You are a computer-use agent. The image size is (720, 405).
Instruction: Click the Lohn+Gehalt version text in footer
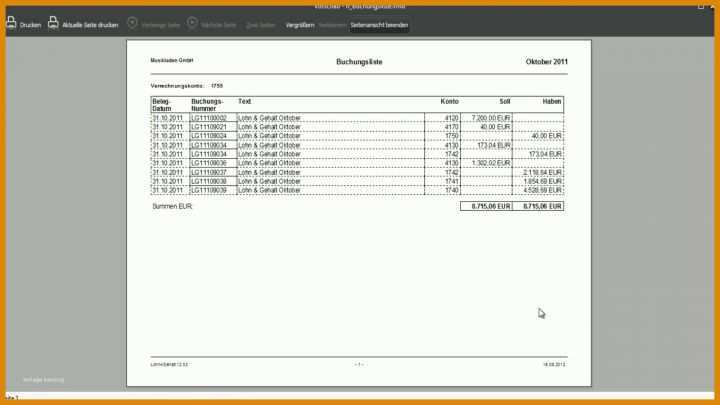tap(169, 365)
